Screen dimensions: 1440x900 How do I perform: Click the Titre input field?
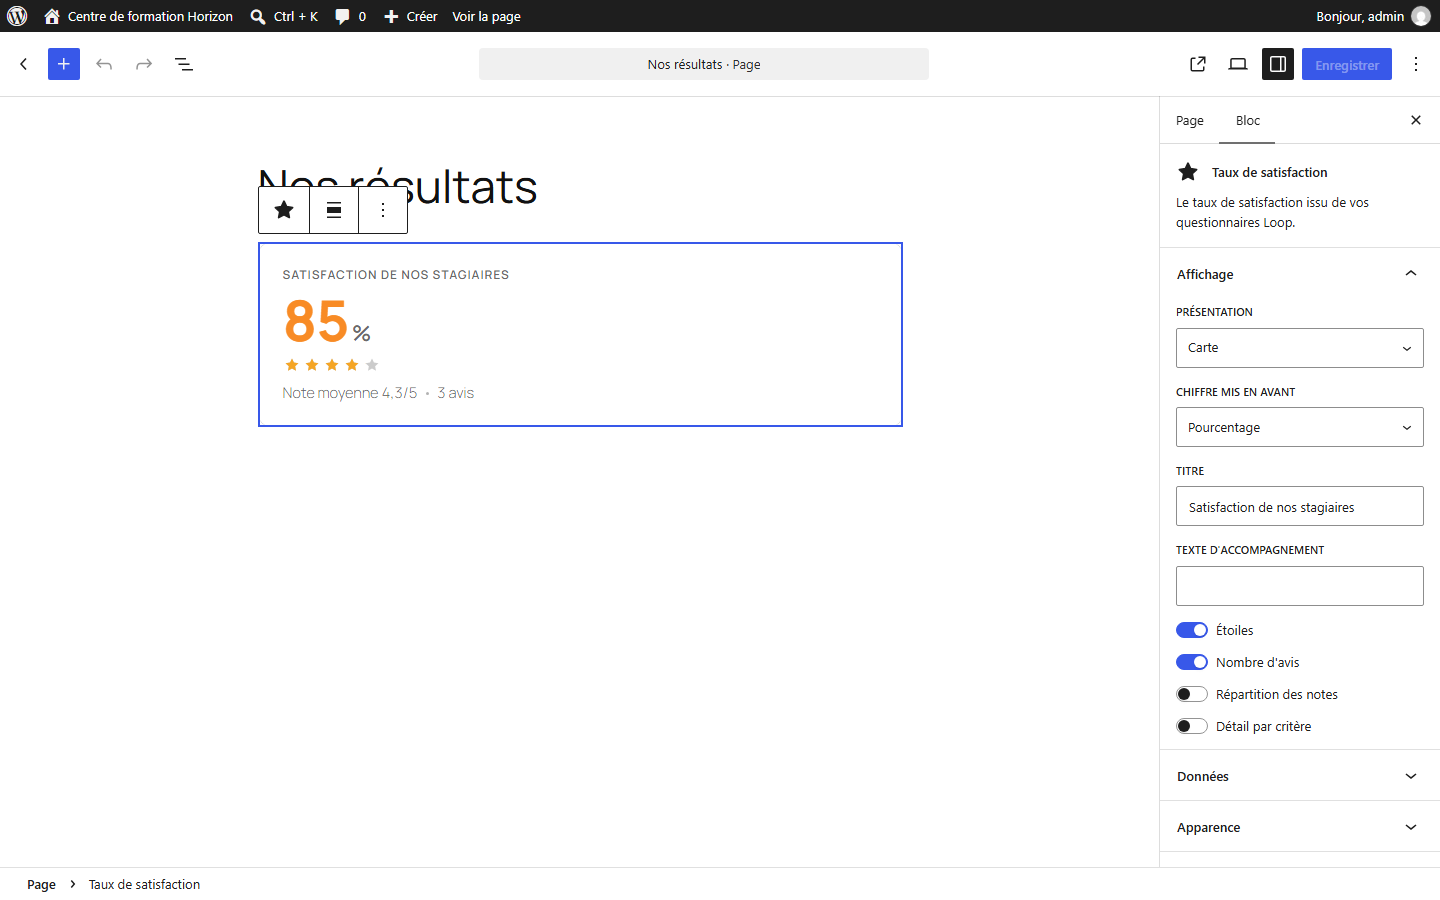click(1300, 506)
